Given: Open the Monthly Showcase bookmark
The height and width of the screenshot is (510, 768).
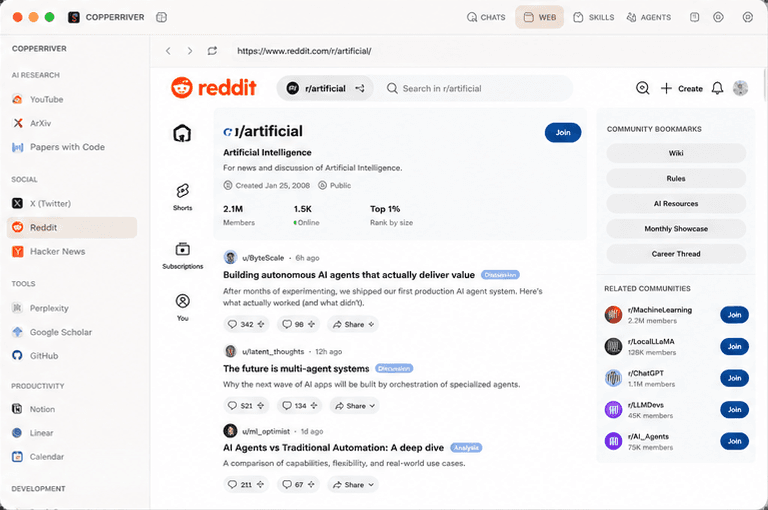Looking at the screenshot, I should 676,229.
